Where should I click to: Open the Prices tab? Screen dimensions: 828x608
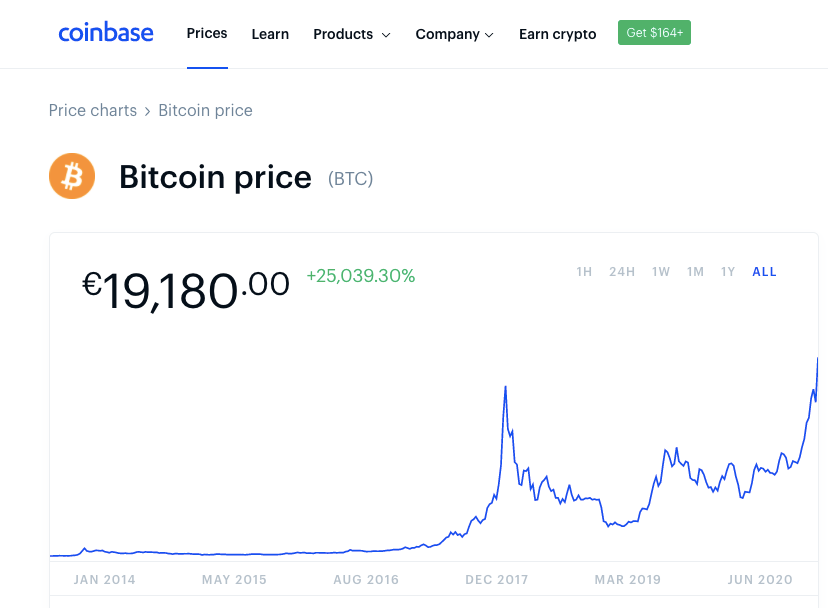click(207, 33)
